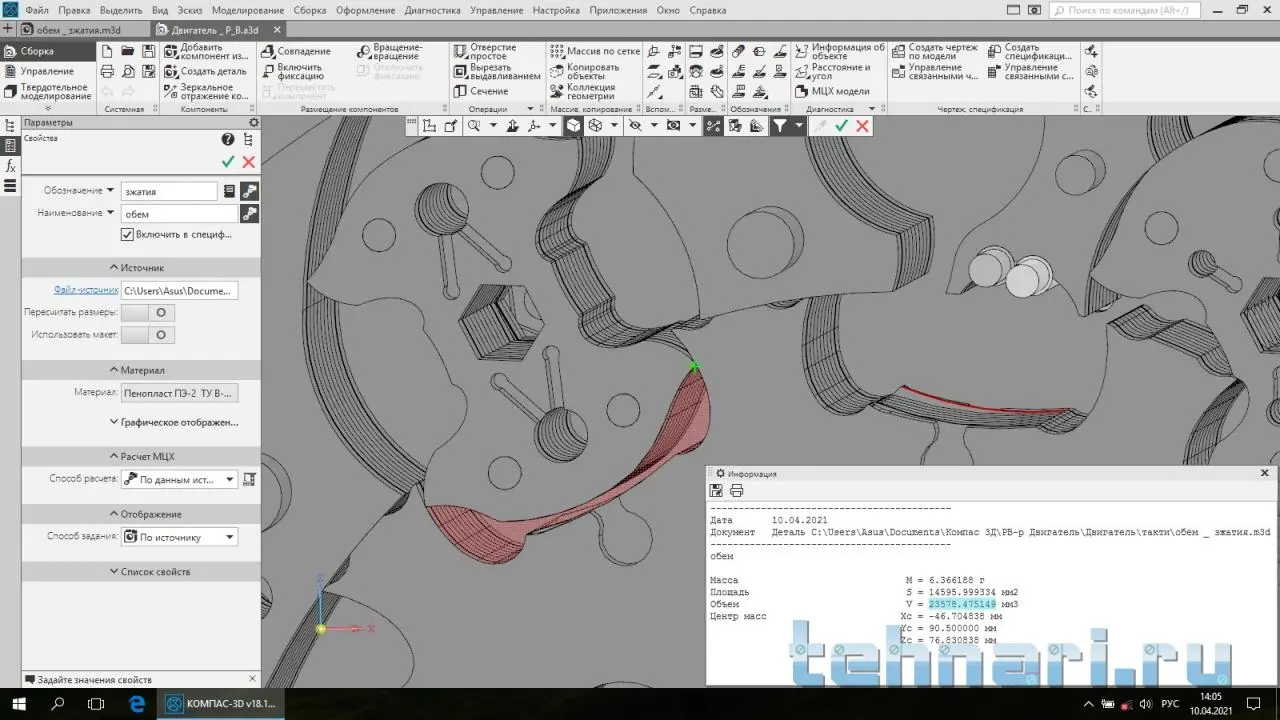Click the Добавить компонент из файла tool
Viewport: 1280px width, 720px height.
(206, 52)
